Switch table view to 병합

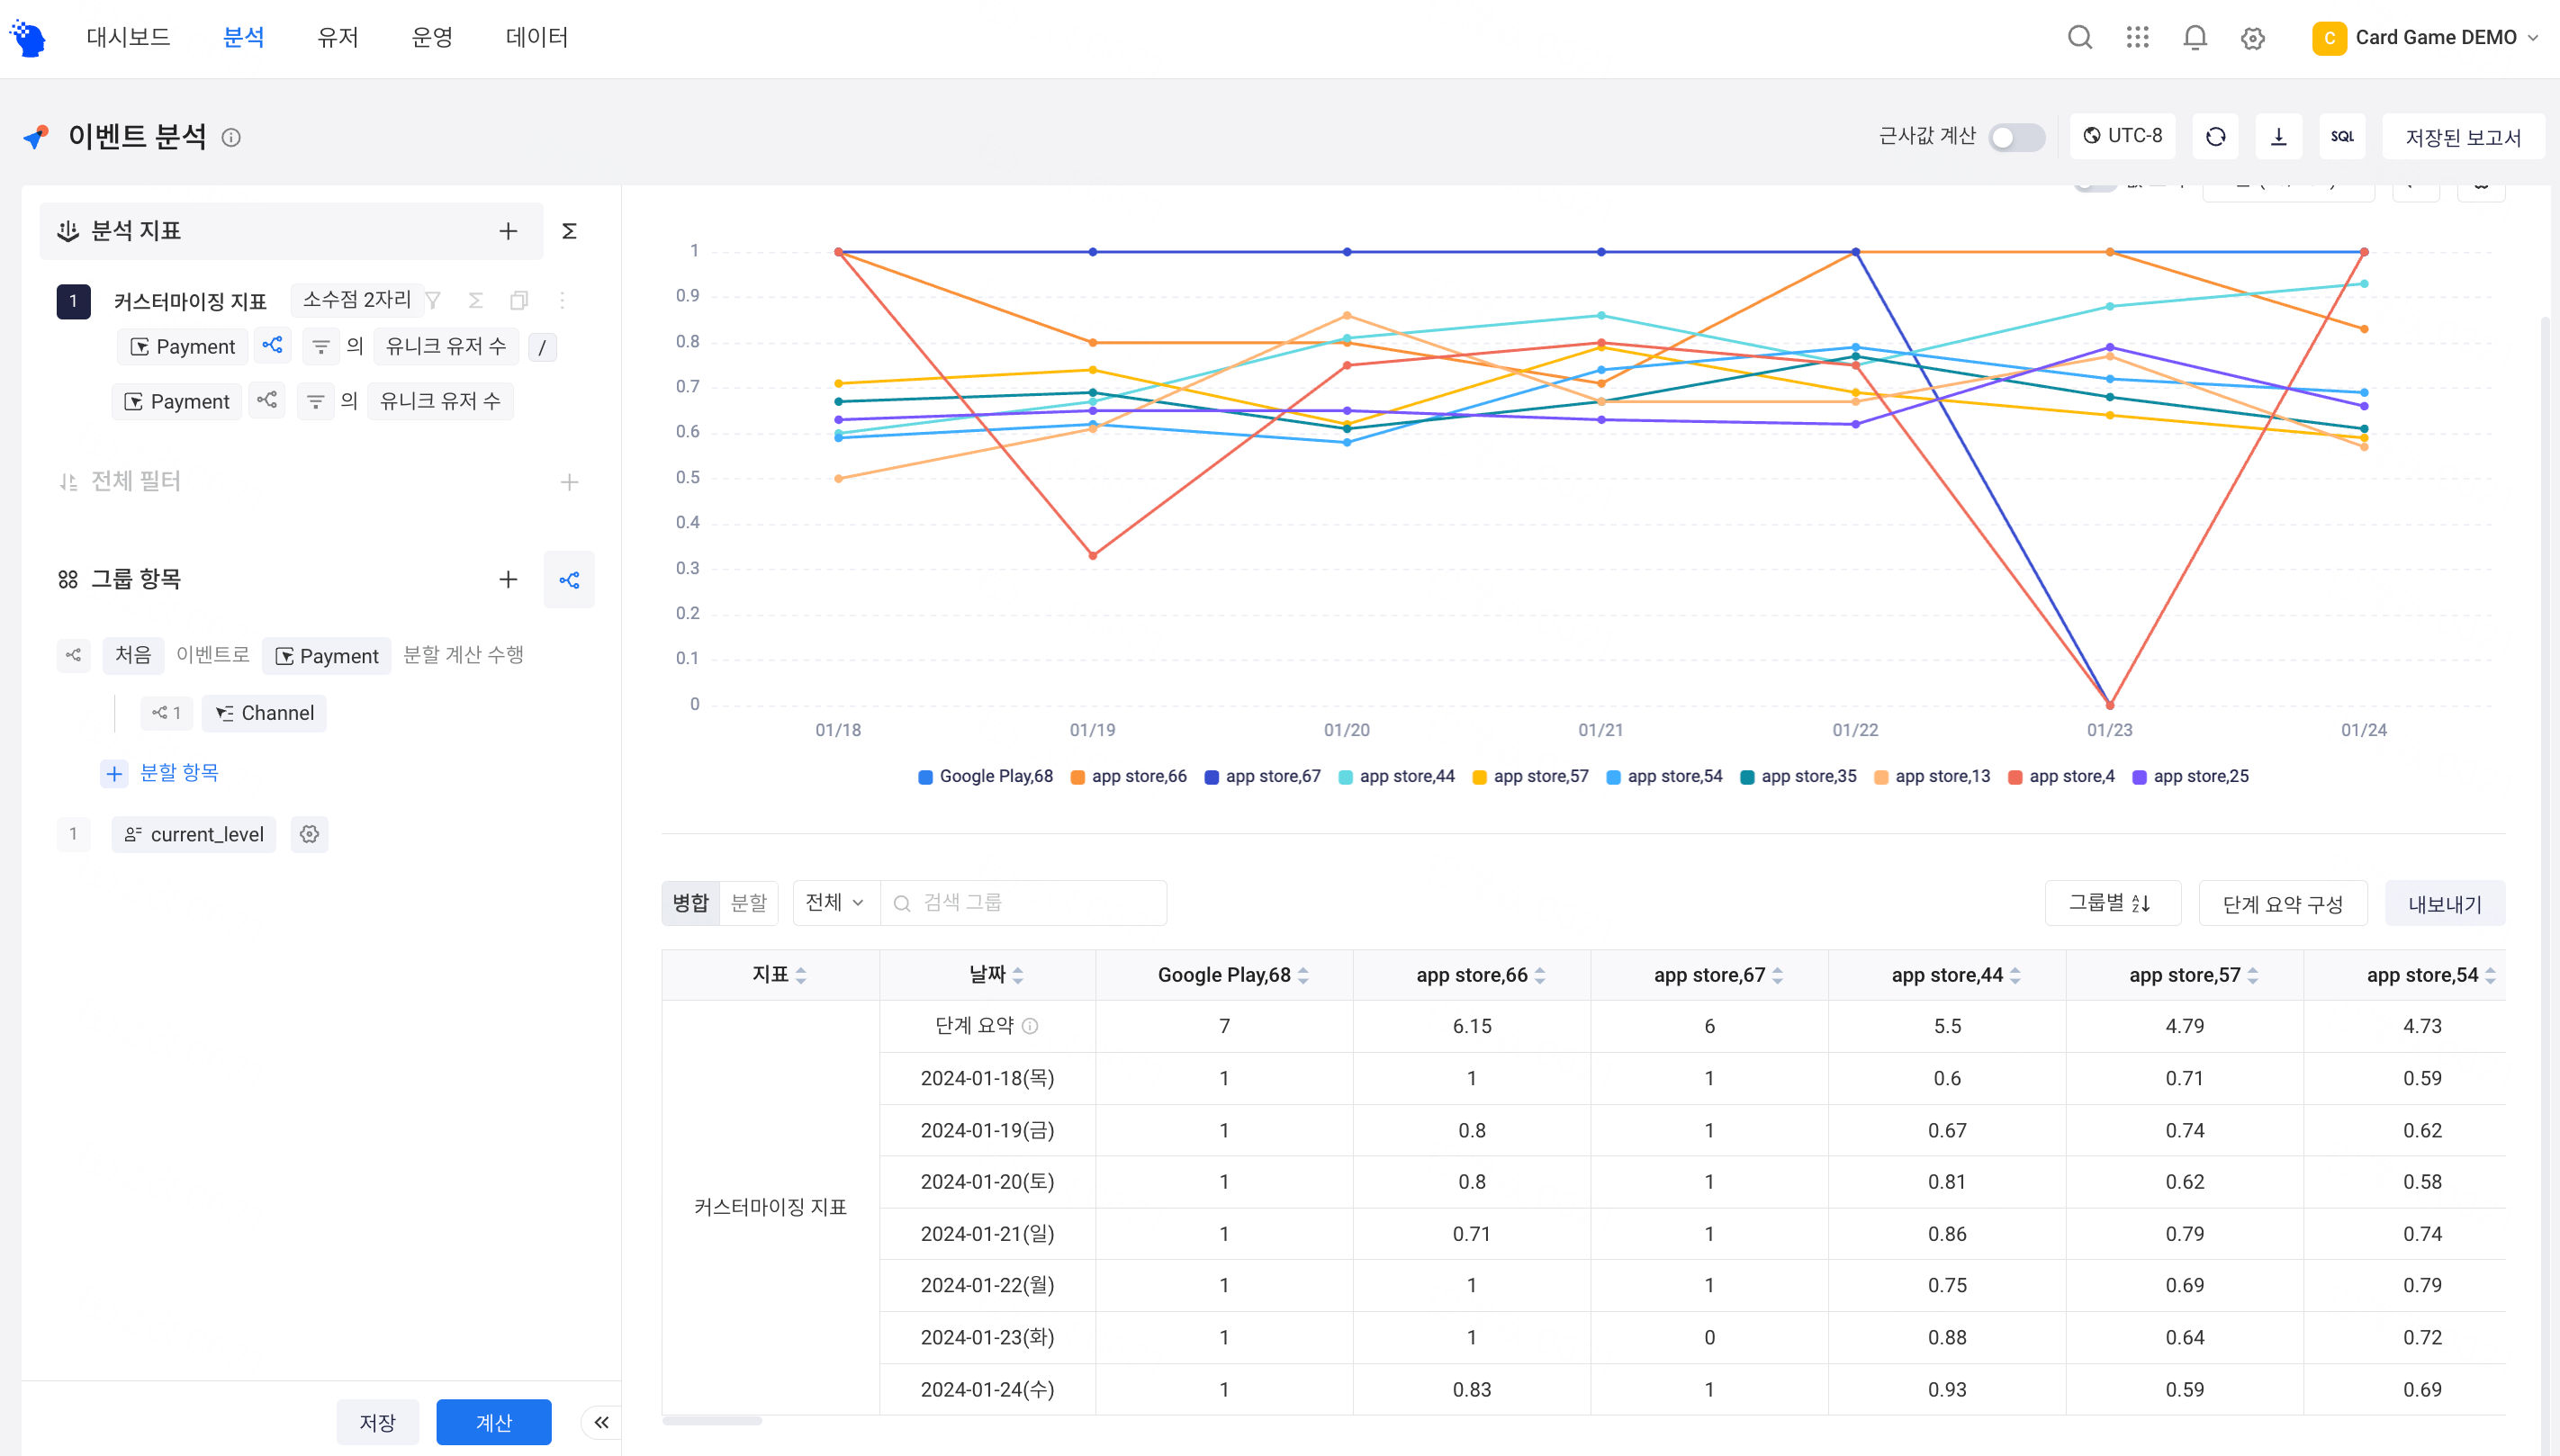pos(690,903)
